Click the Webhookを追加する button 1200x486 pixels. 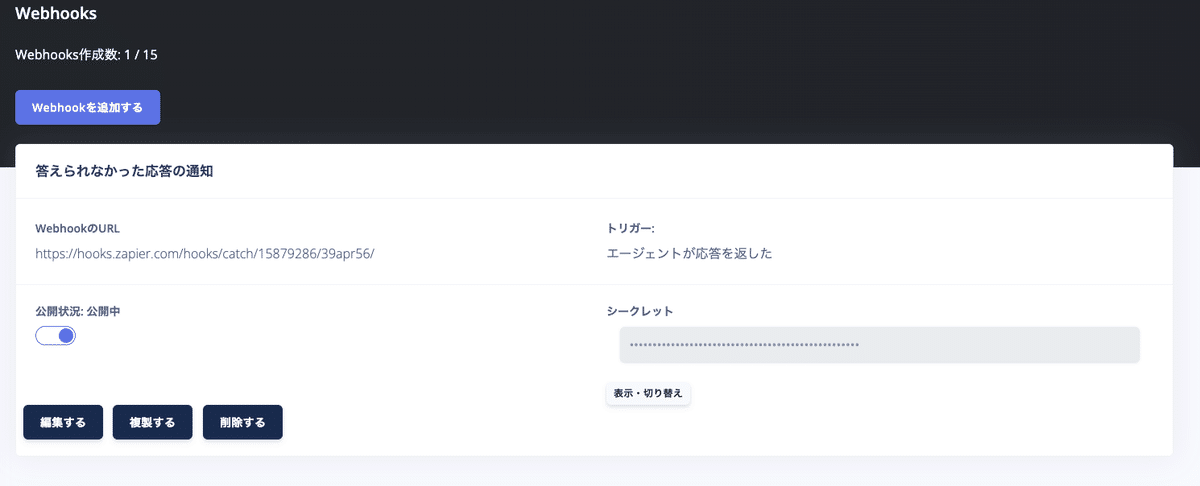click(88, 108)
